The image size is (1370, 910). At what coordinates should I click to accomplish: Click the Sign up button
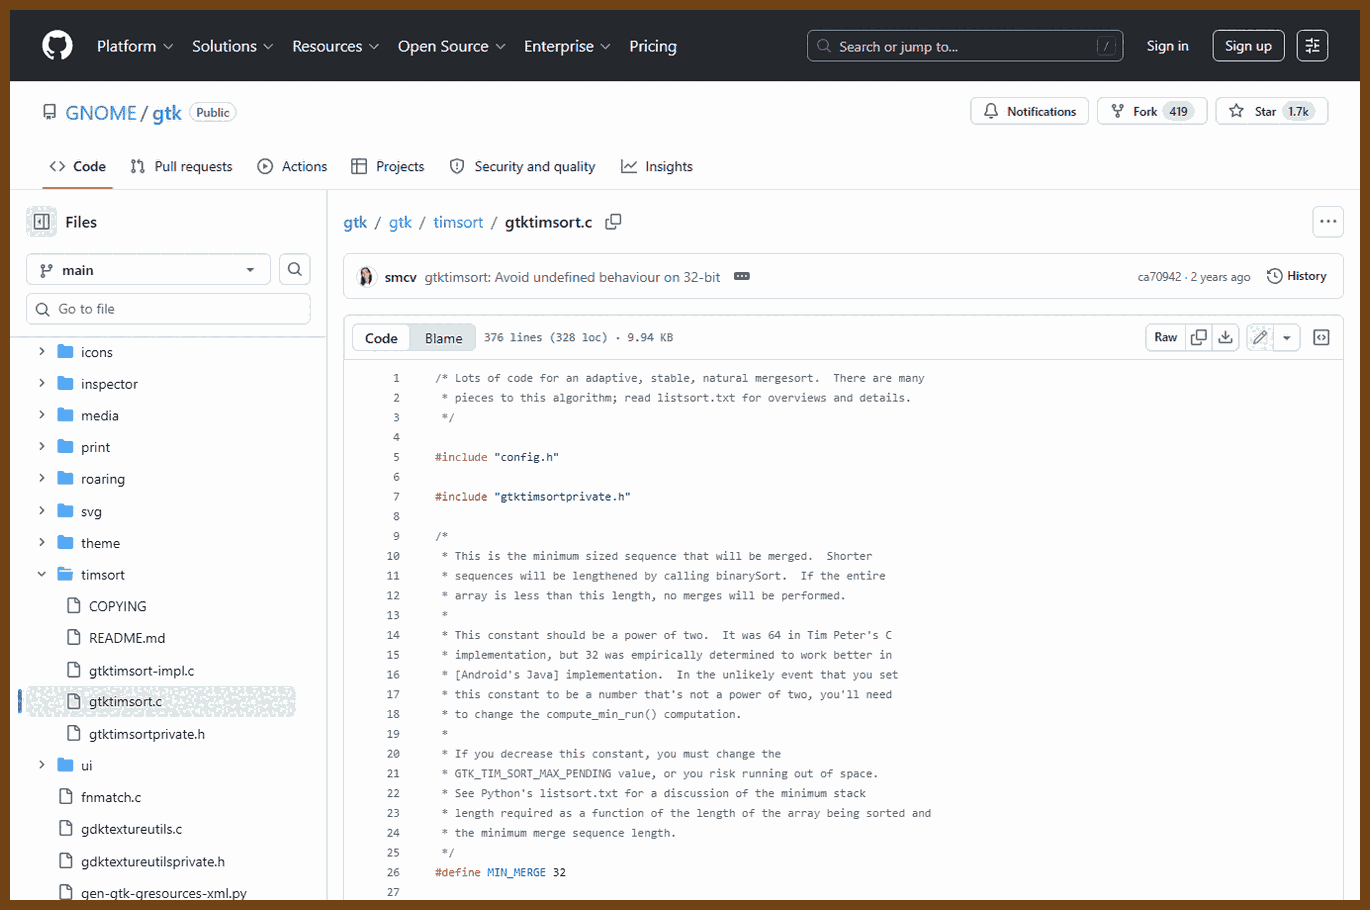[1248, 46]
